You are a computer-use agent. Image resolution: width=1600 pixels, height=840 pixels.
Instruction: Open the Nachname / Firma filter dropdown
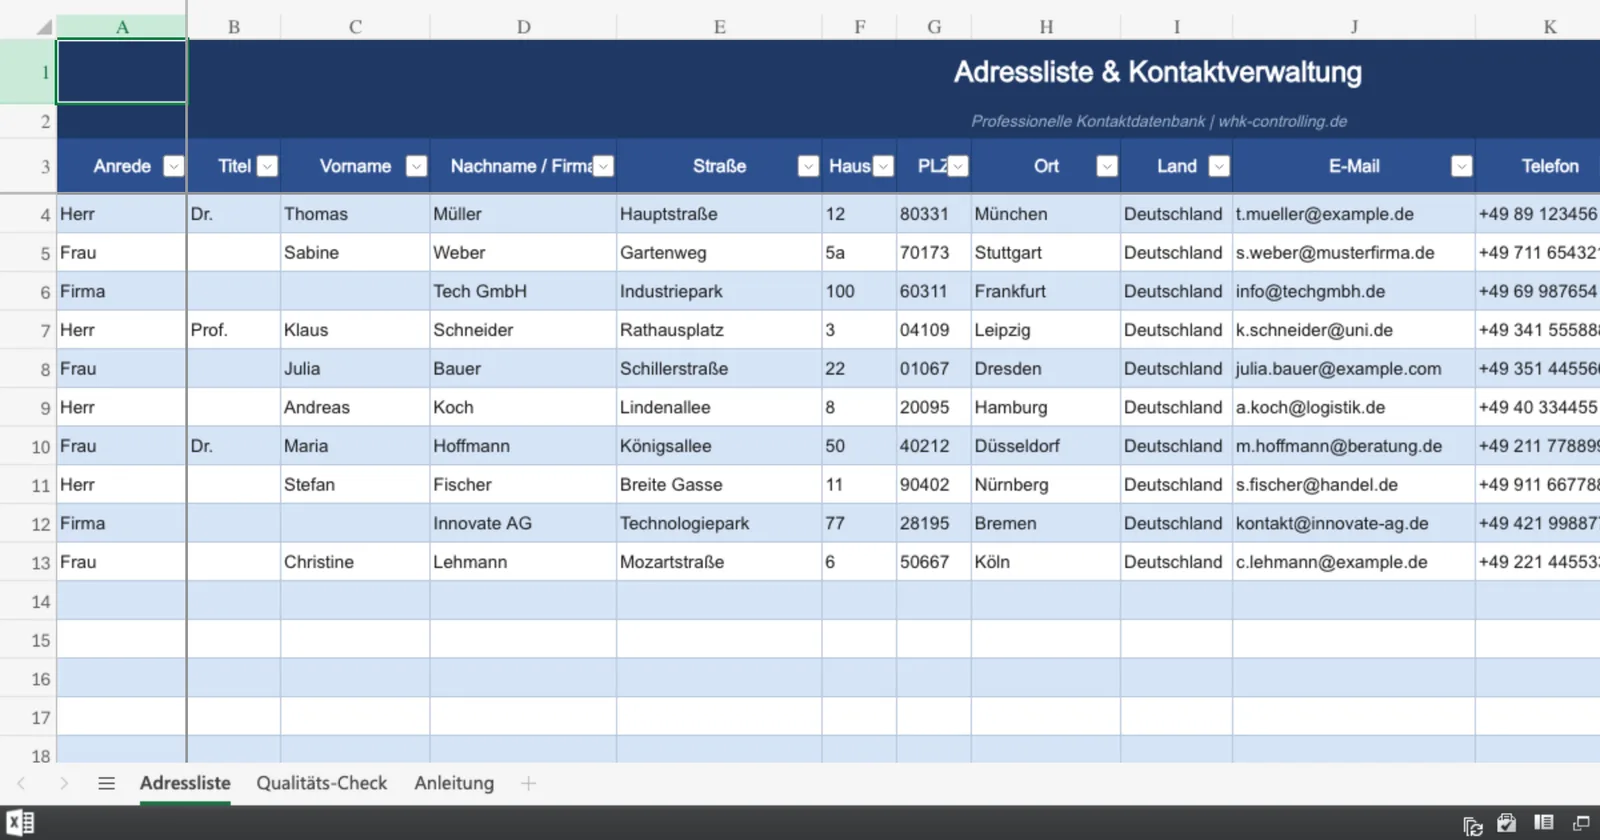tap(603, 166)
